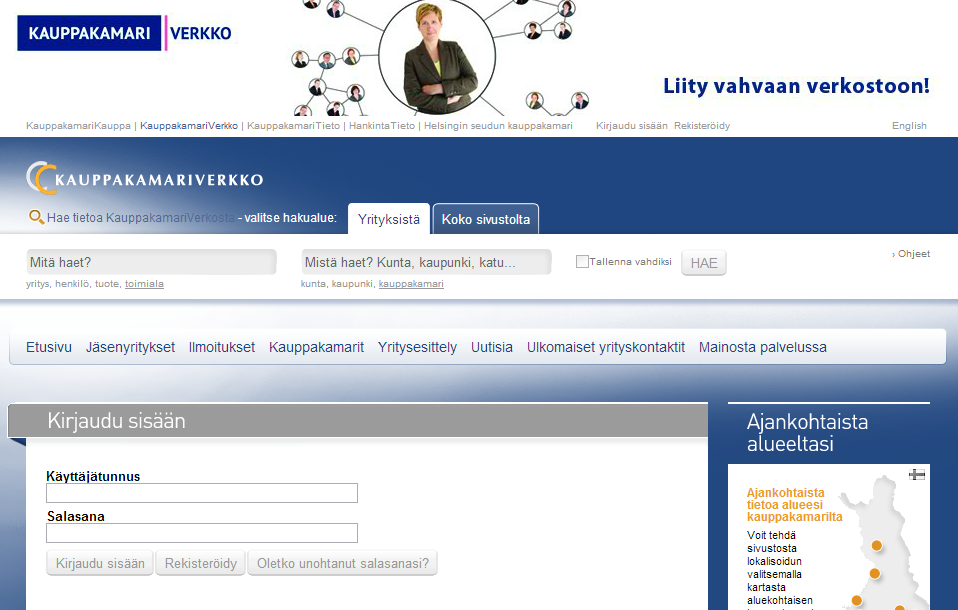Screen dimensions: 958x610
Task: Switch to the Yrityksistä search tab
Action: point(389,219)
